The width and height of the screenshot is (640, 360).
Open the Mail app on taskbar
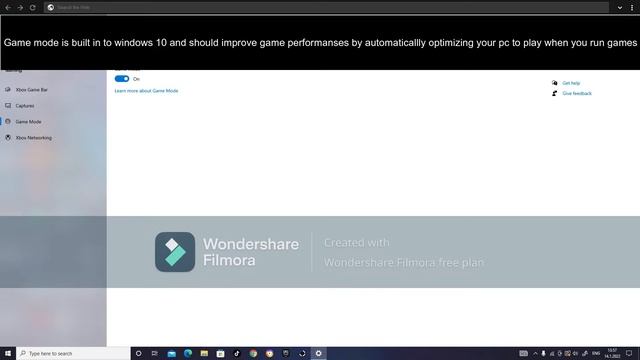pyautogui.click(x=171, y=353)
